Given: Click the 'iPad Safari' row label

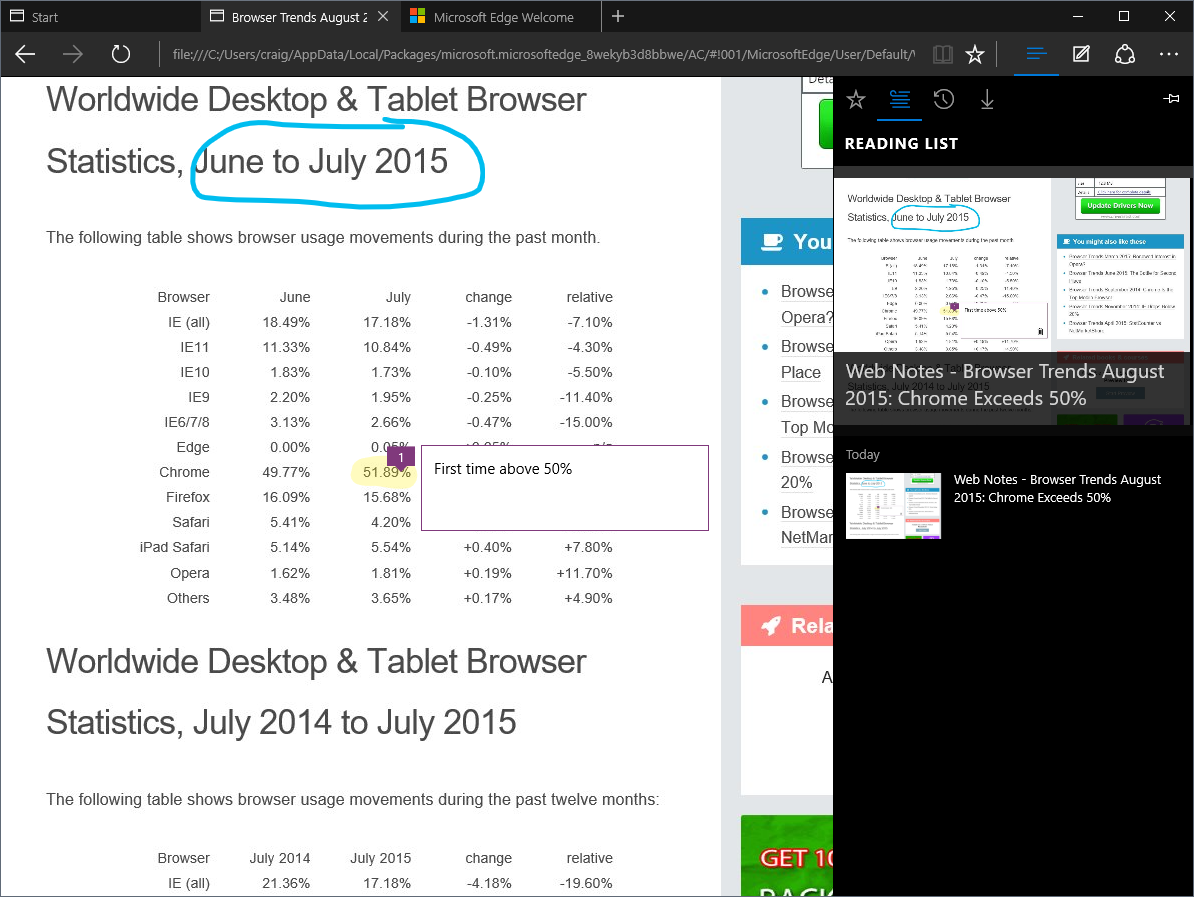Looking at the screenshot, I should click(174, 547).
